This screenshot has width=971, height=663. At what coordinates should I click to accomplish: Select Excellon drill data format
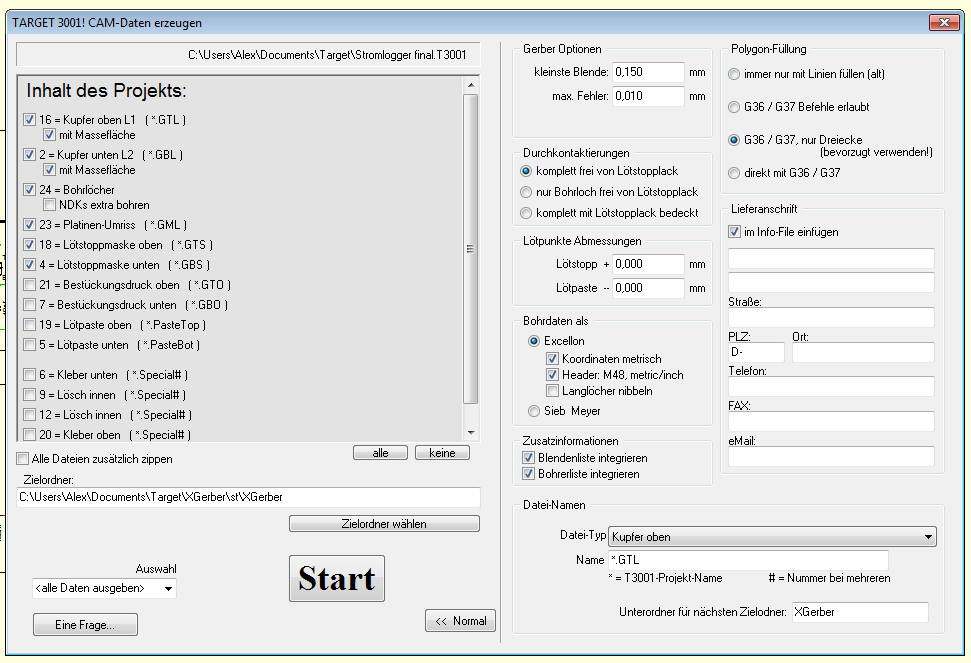[x=534, y=341]
